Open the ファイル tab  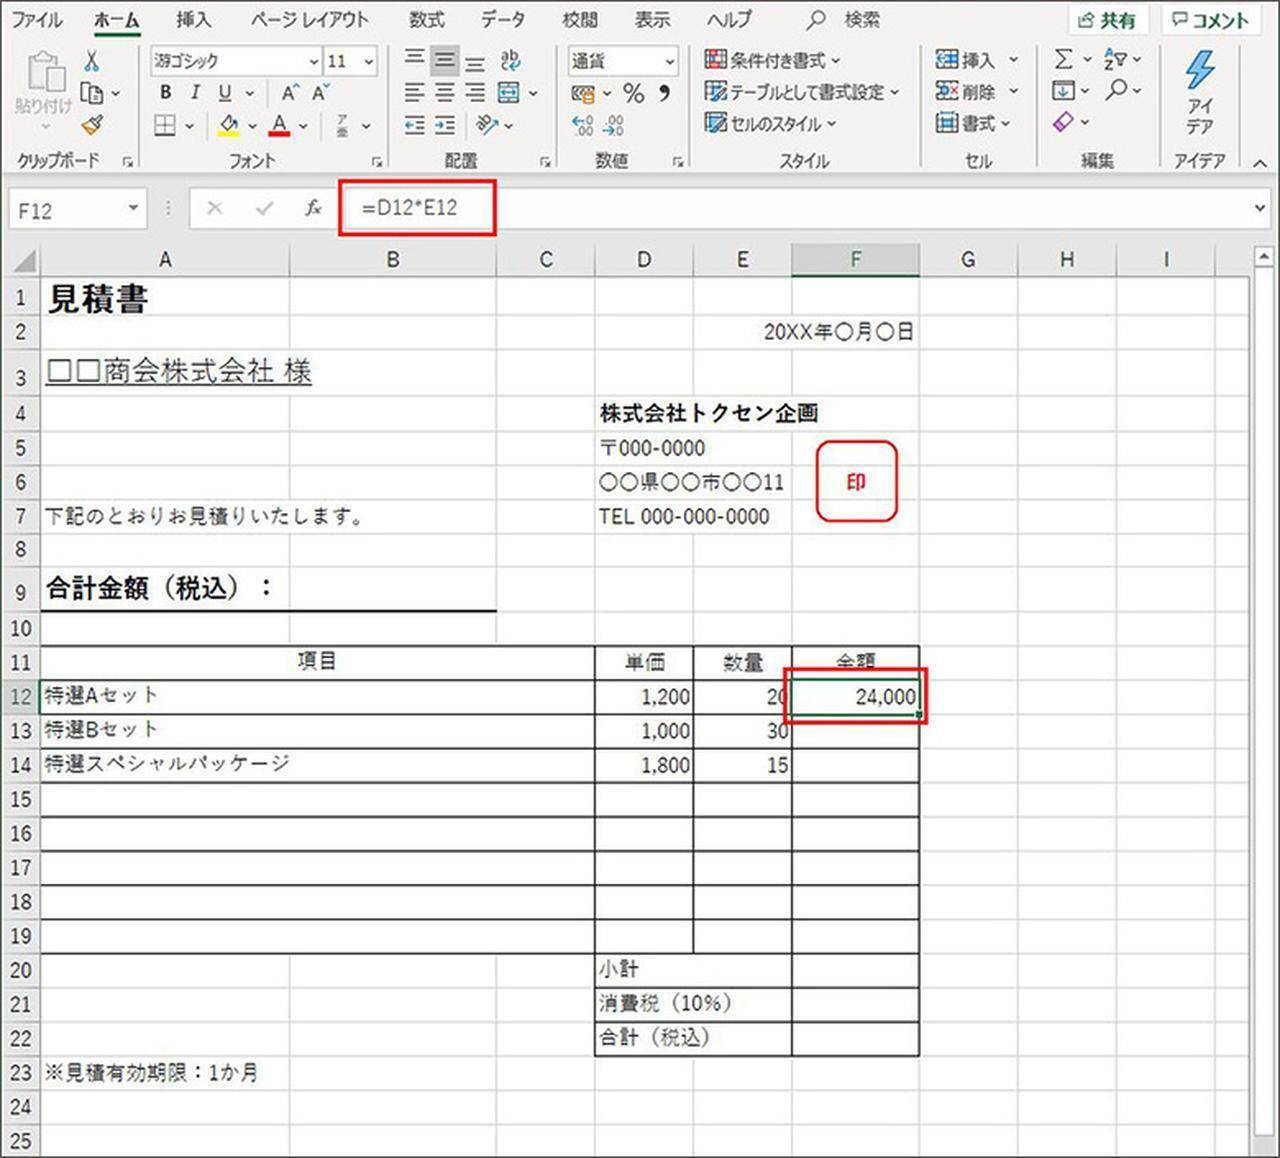point(37,20)
